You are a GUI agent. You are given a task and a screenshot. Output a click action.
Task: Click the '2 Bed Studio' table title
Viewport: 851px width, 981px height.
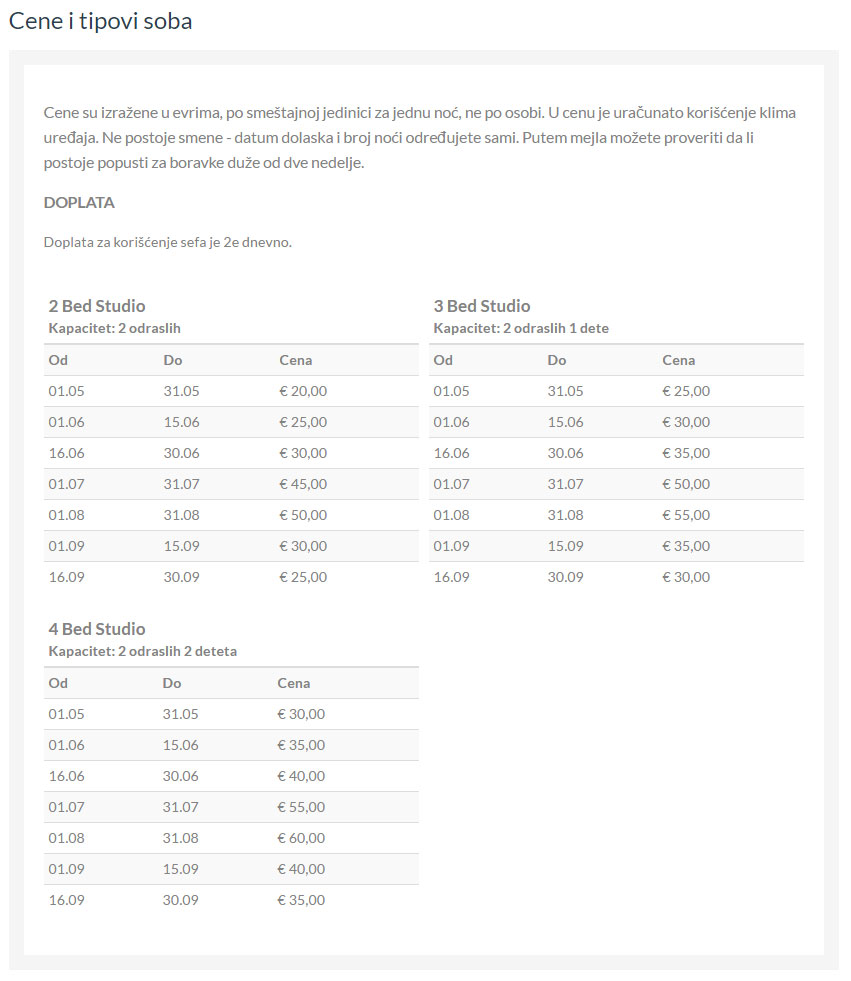click(x=97, y=306)
